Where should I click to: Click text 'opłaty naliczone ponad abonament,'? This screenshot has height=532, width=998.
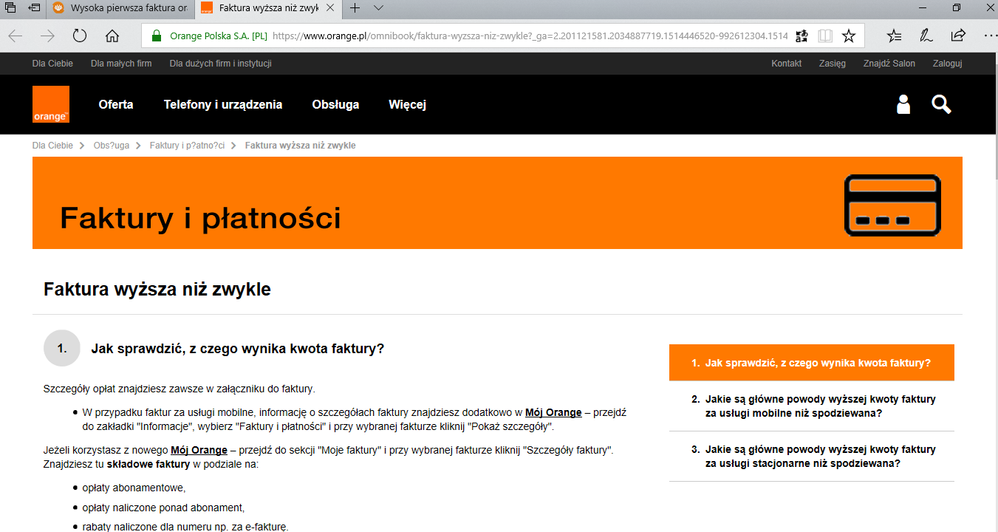pyautogui.click(x=163, y=508)
